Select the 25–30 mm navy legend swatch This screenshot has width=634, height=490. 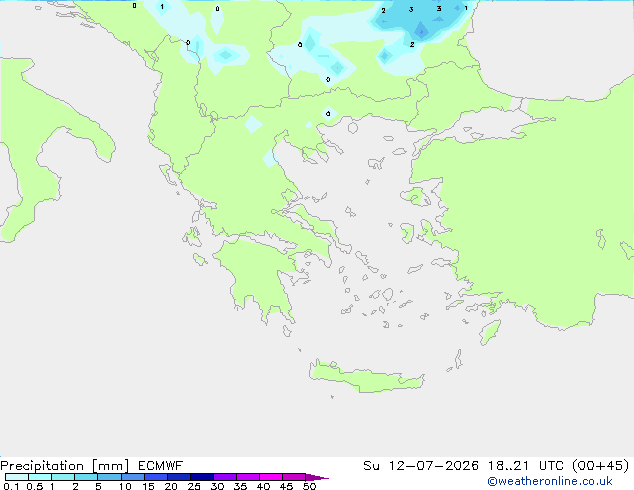pyautogui.click(x=201, y=477)
